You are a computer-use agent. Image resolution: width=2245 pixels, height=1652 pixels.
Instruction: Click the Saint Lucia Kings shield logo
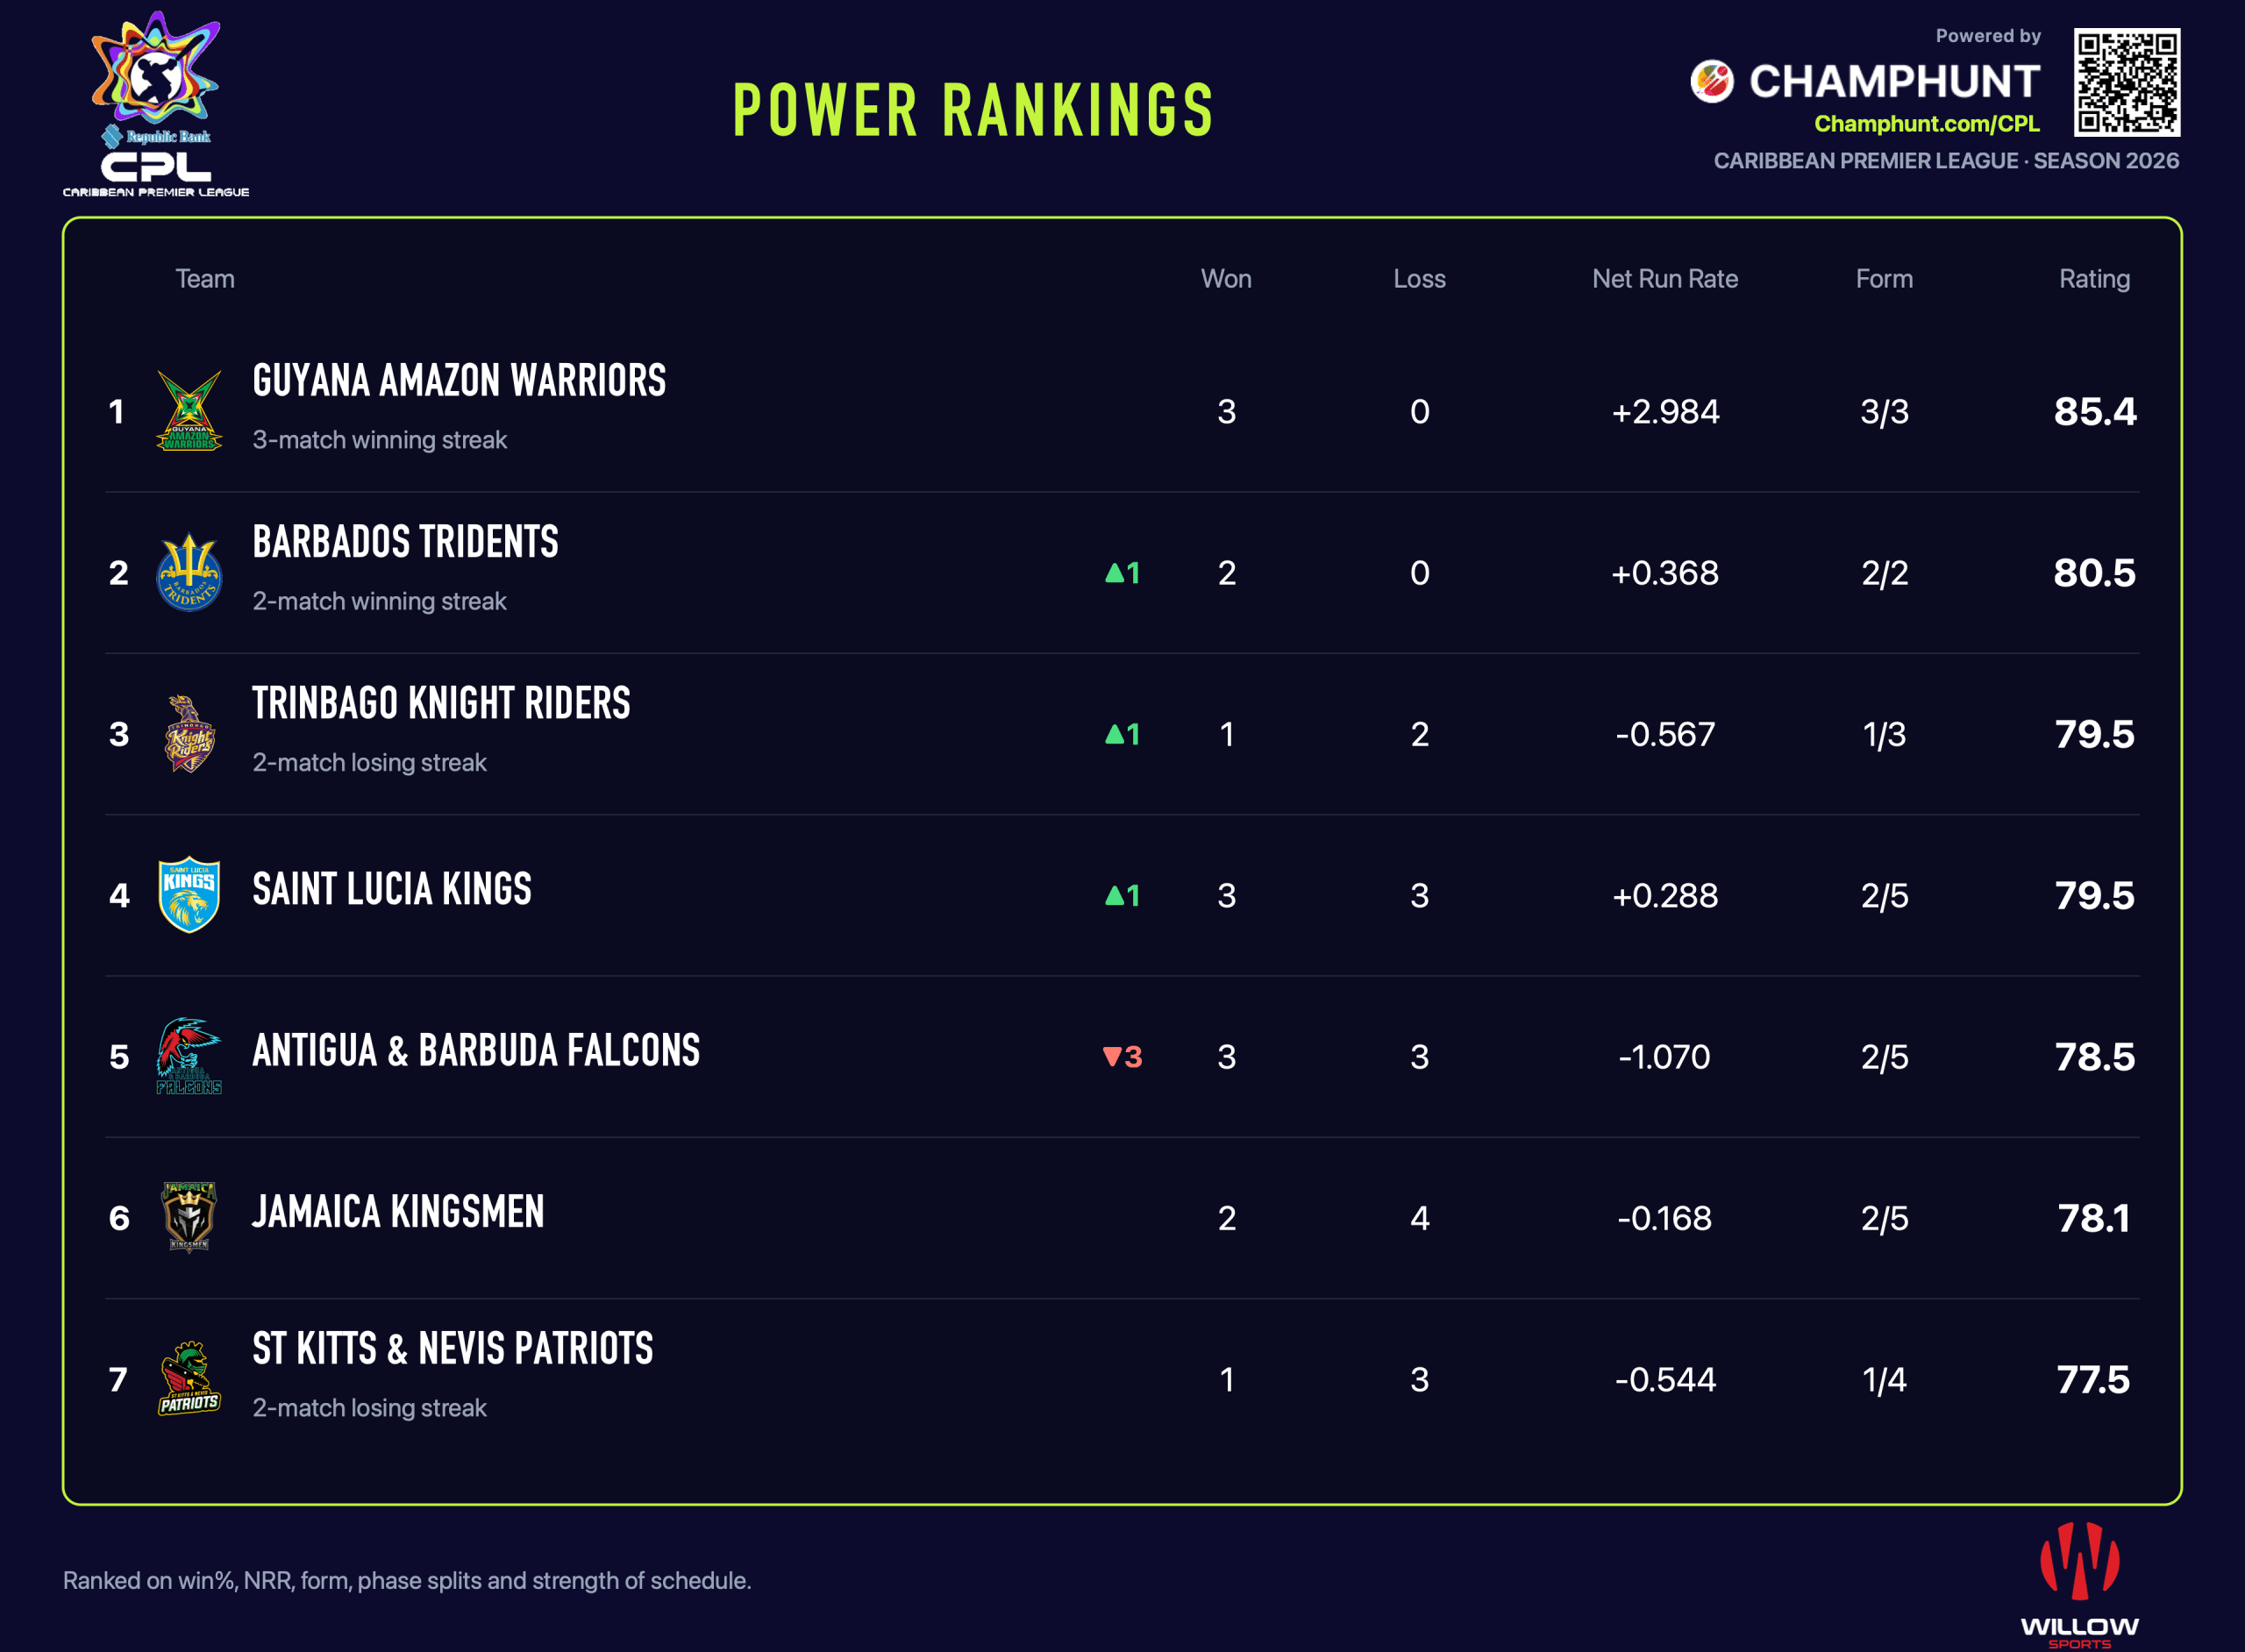(189, 895)
